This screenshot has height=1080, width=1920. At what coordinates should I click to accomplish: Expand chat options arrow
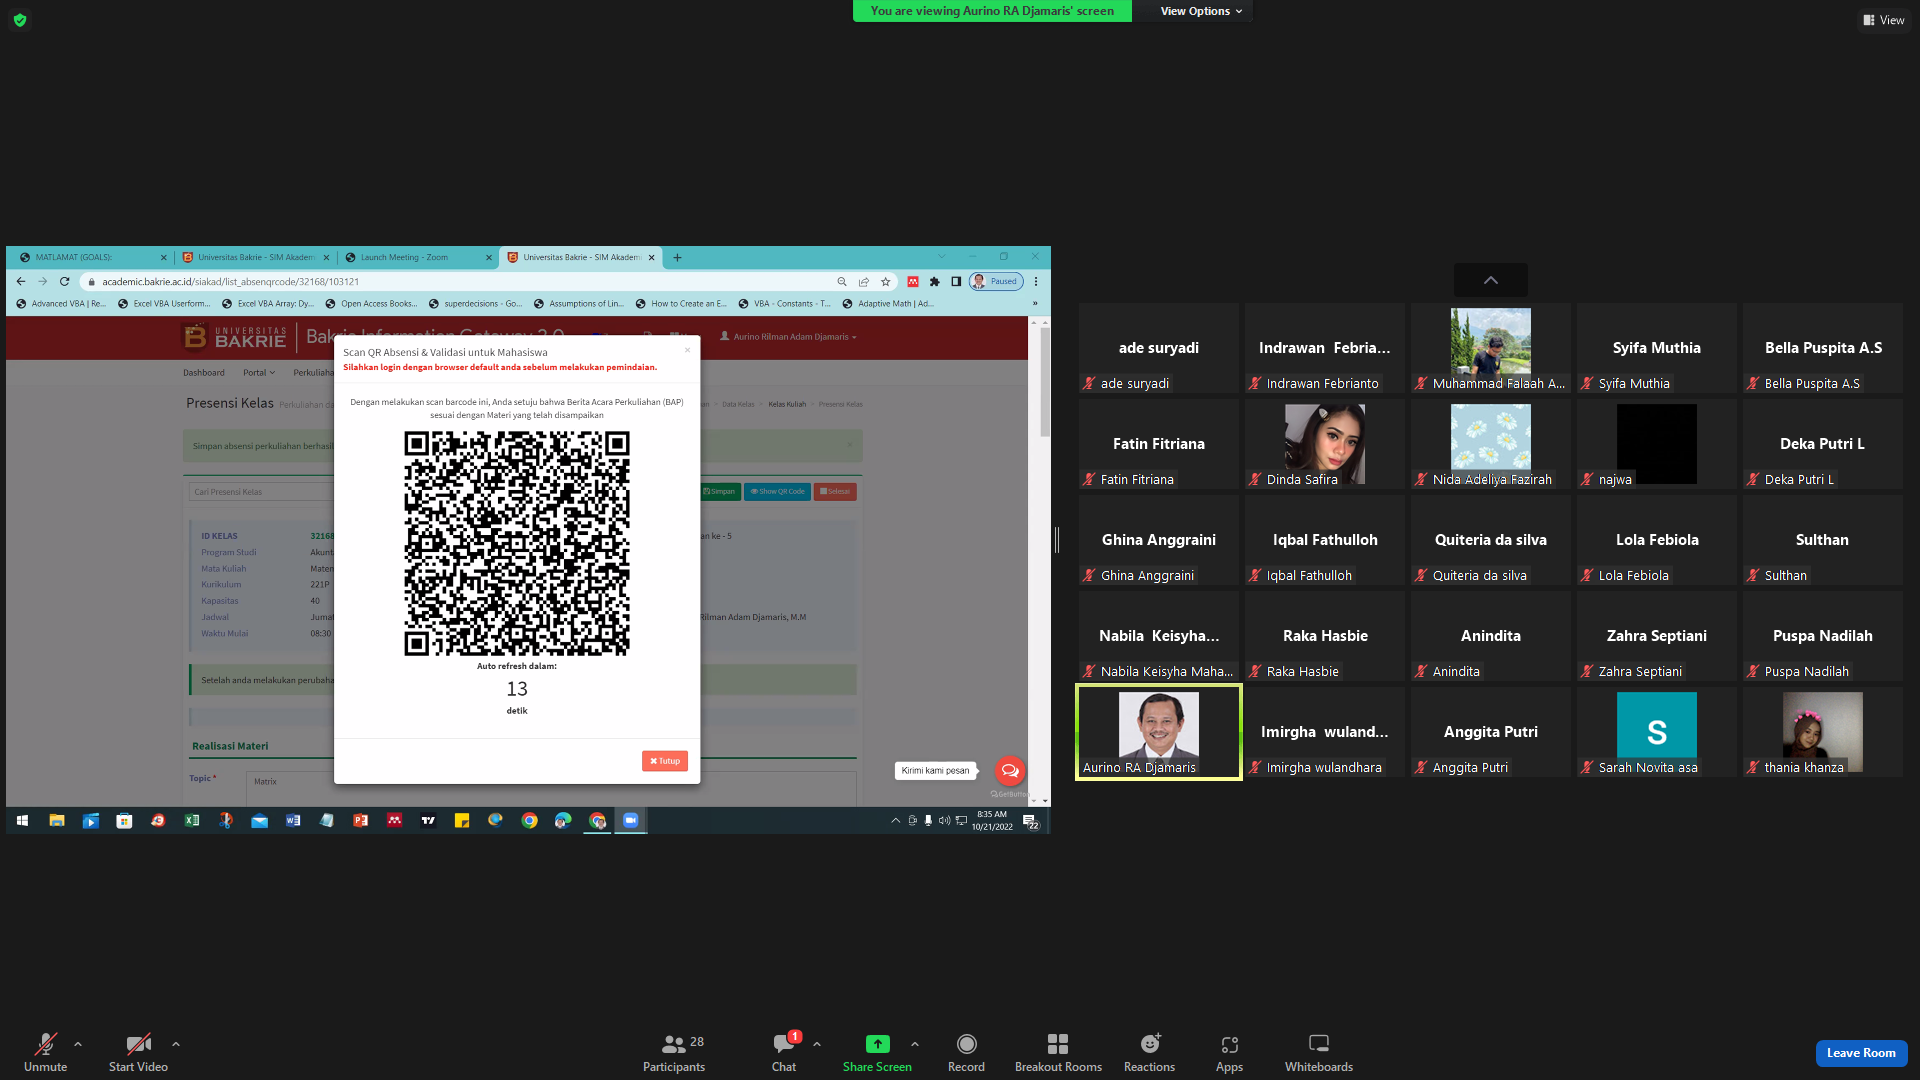817,1044
